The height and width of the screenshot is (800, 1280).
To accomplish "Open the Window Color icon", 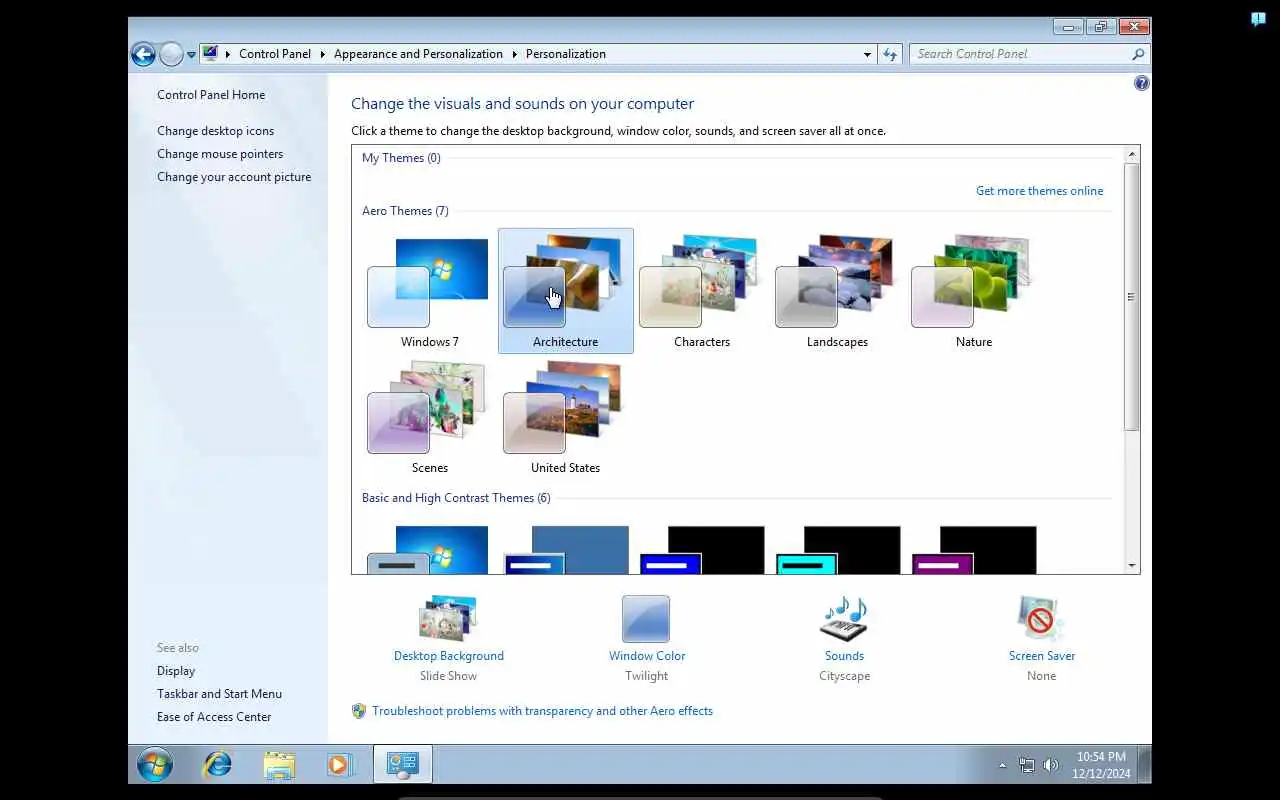I will tap(646, 618).
